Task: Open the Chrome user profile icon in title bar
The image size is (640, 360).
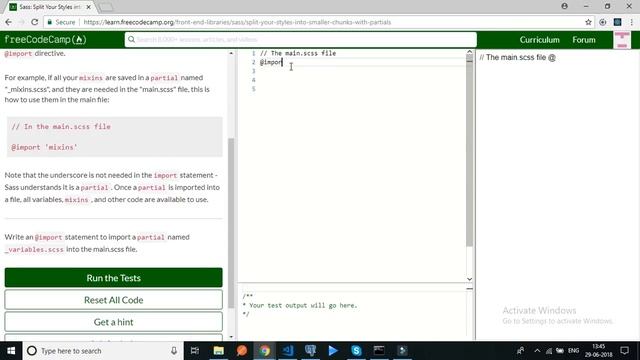Action: [x=564, y=6]
